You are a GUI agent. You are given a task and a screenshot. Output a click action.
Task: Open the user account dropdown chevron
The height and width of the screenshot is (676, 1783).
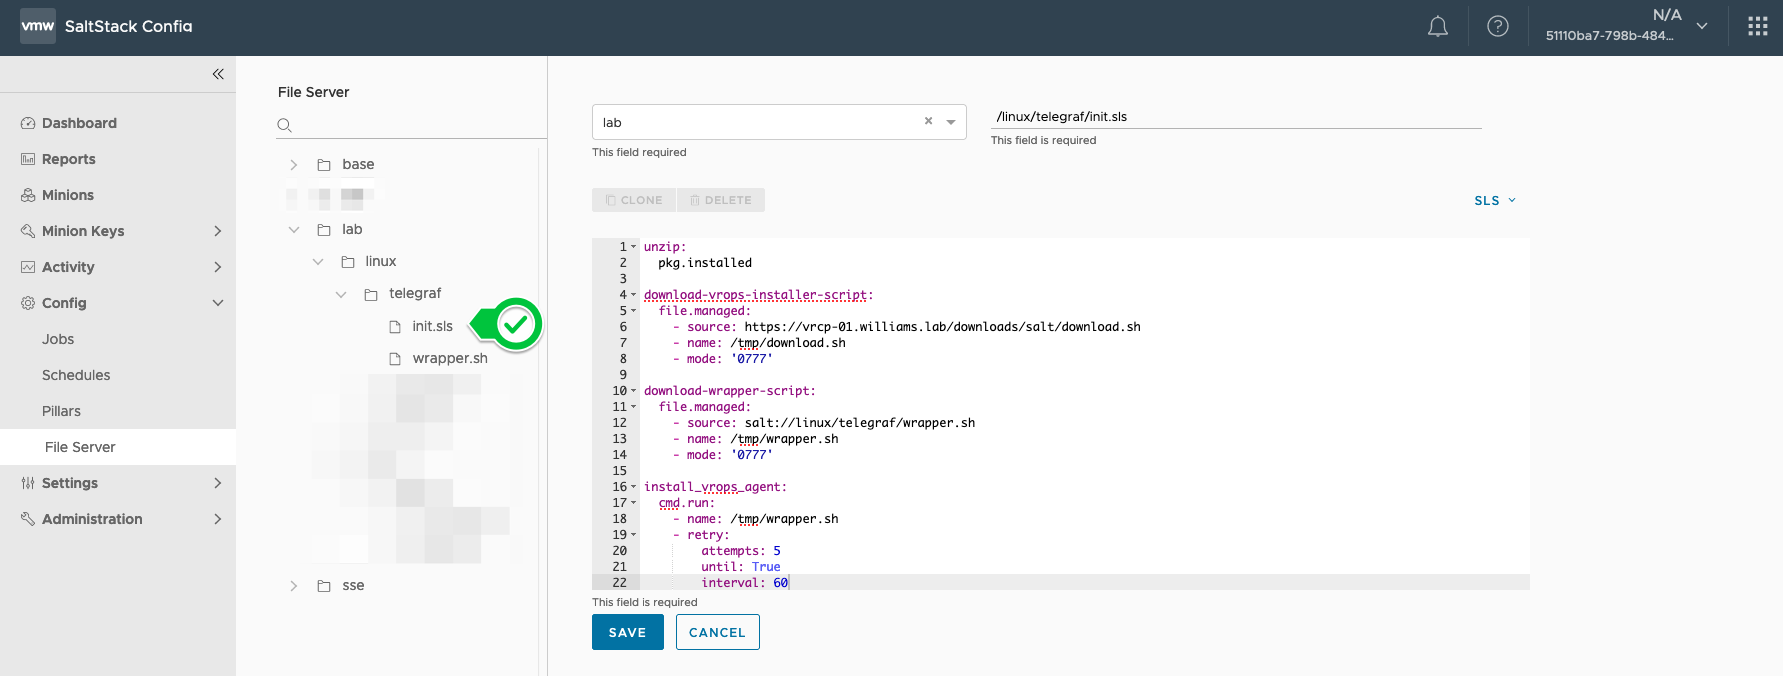(1702, 26)
